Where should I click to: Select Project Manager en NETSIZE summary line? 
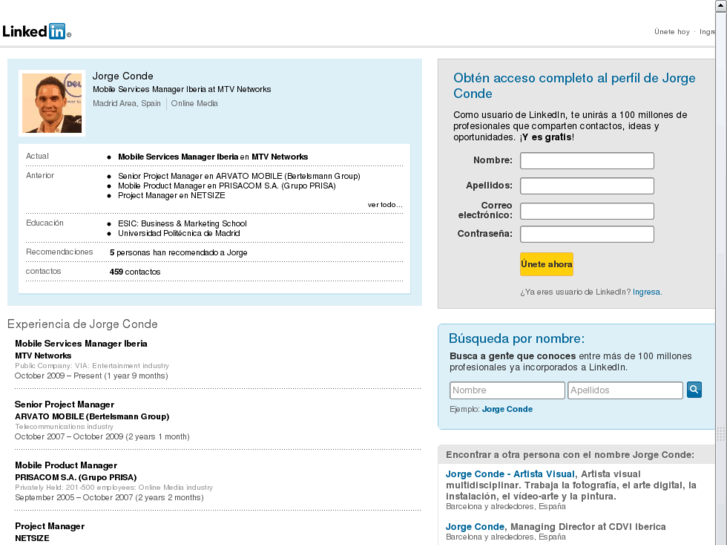point(172,196)
